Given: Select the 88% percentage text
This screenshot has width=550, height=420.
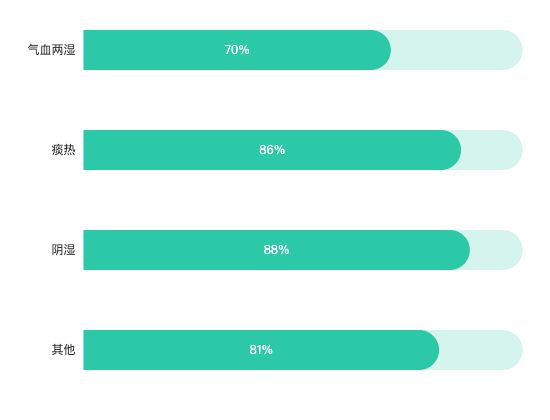Looking at the screenshot, I should 276,250.
